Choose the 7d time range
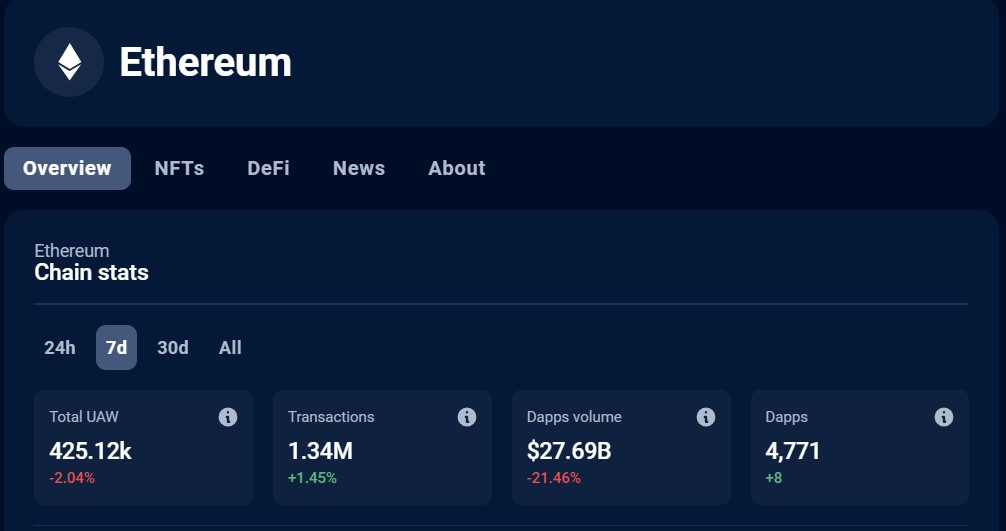 116,348
